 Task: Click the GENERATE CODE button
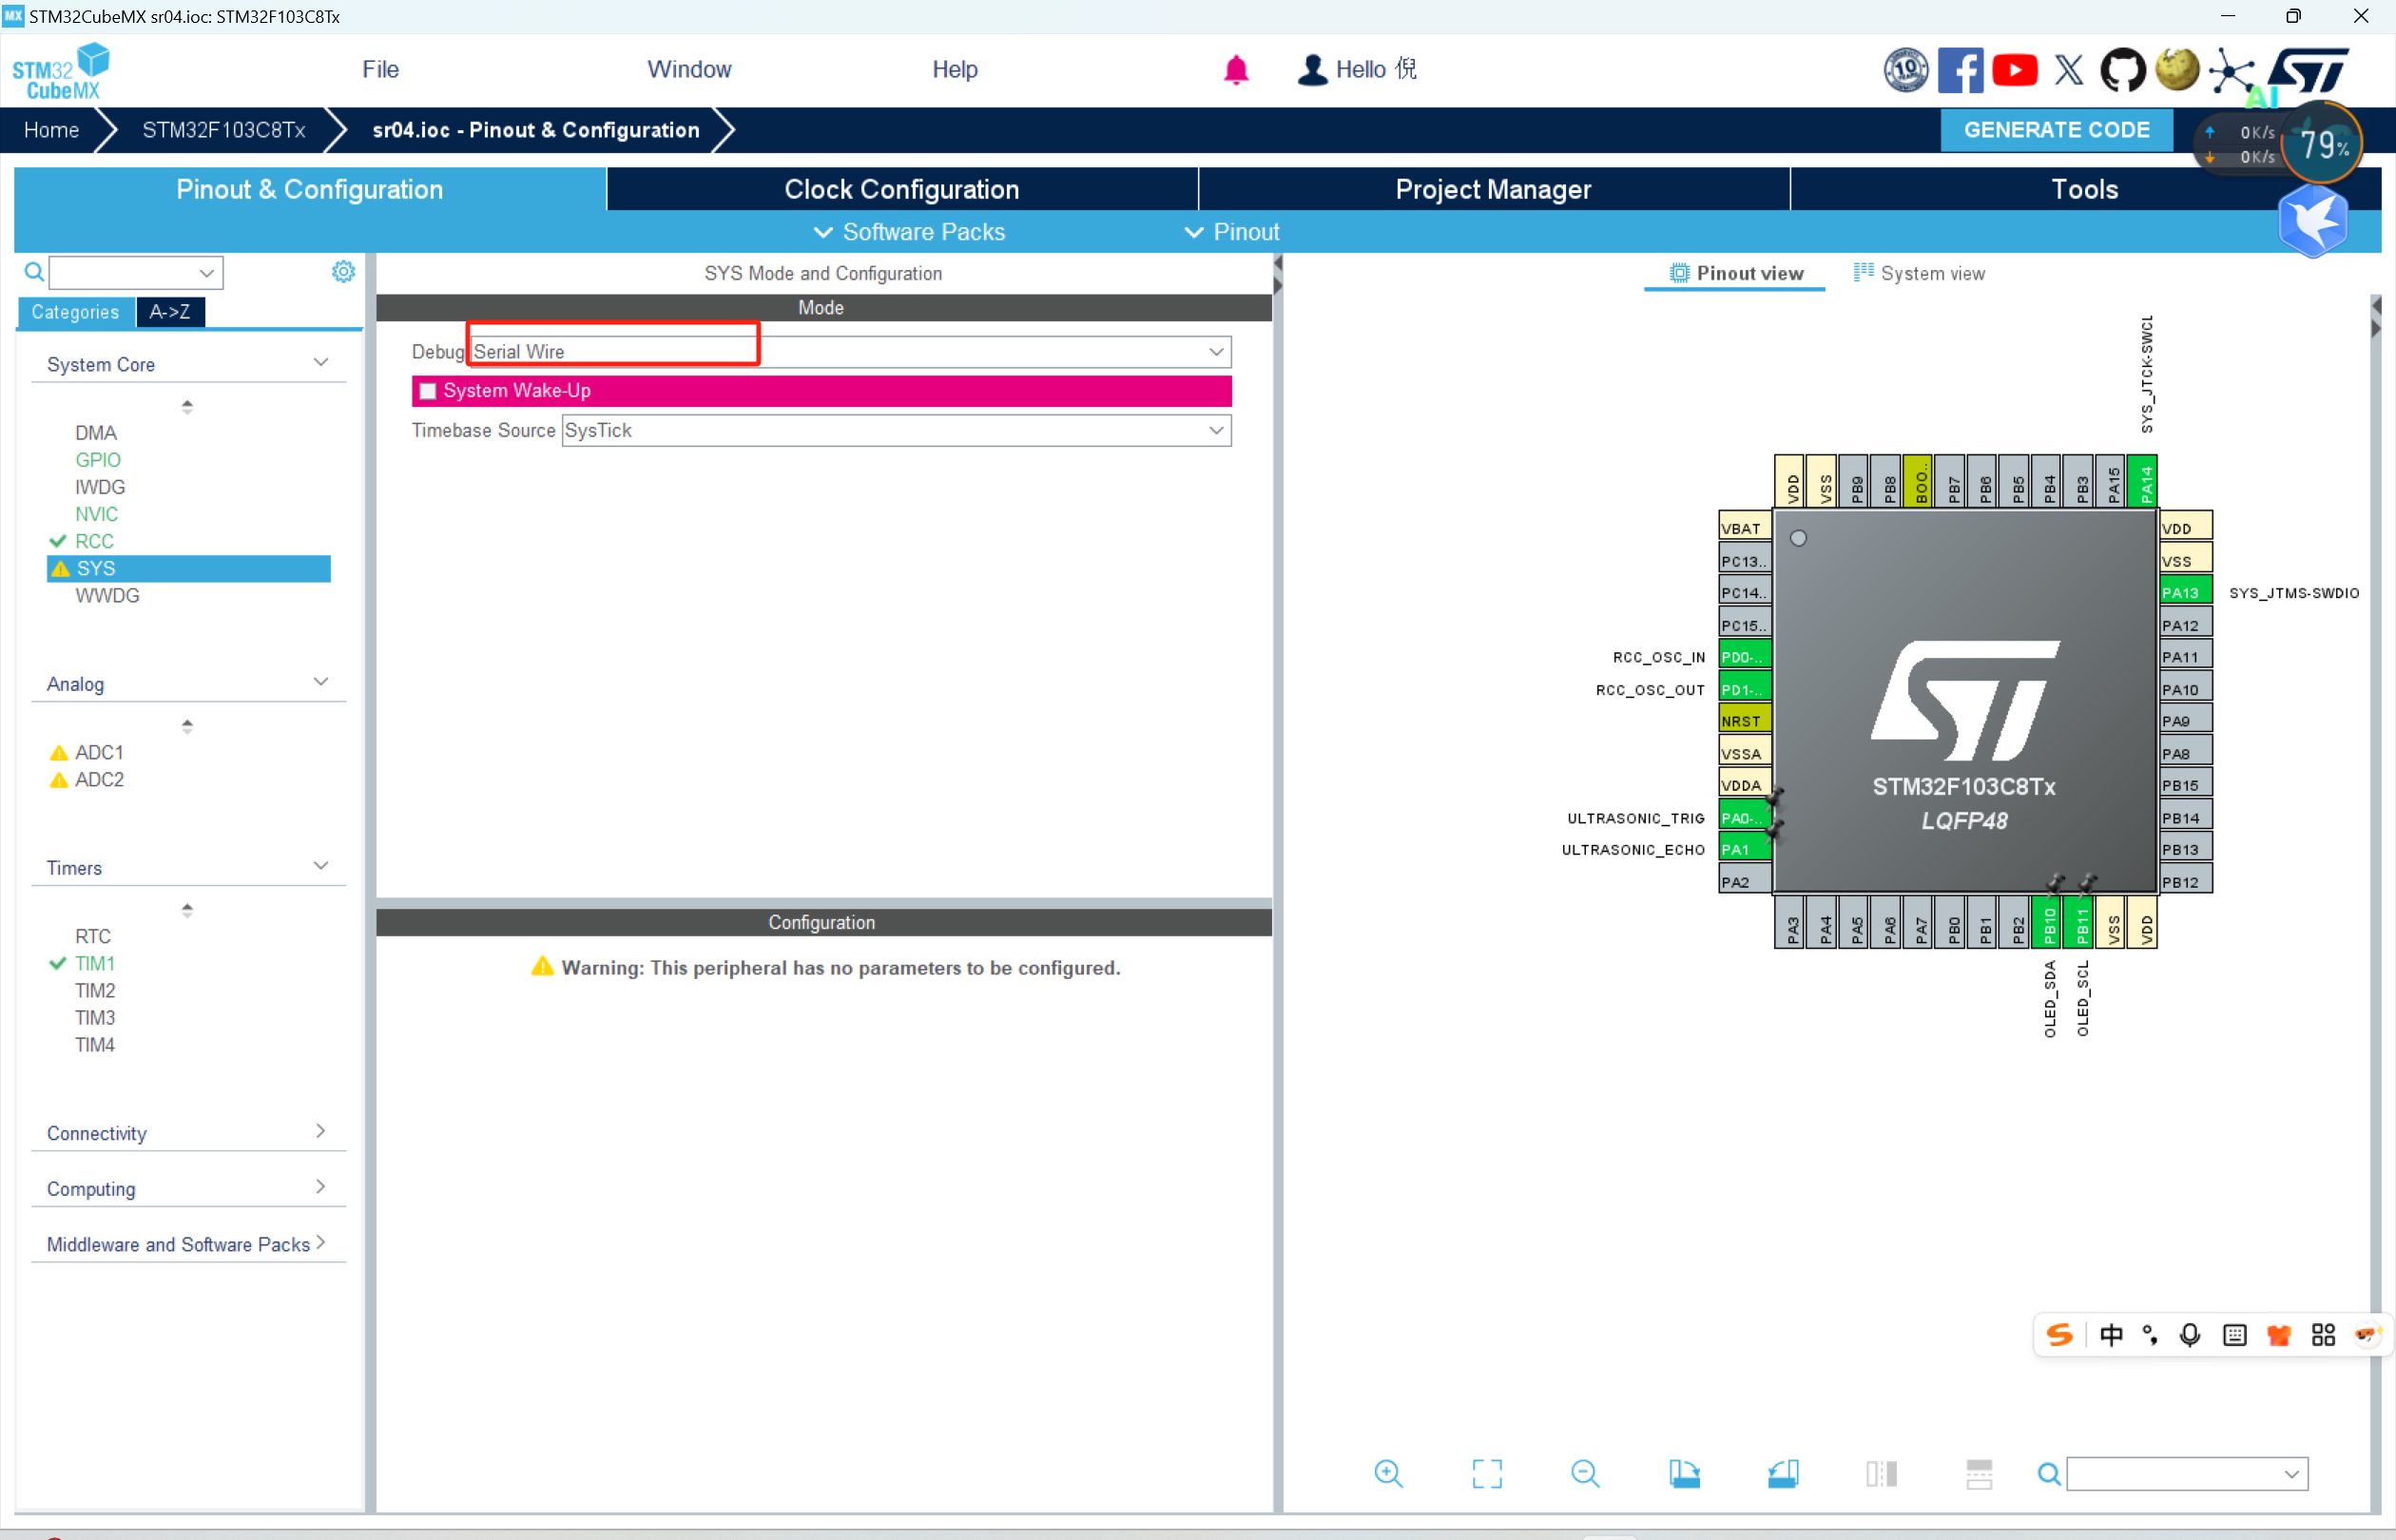tap(2056, 130)
